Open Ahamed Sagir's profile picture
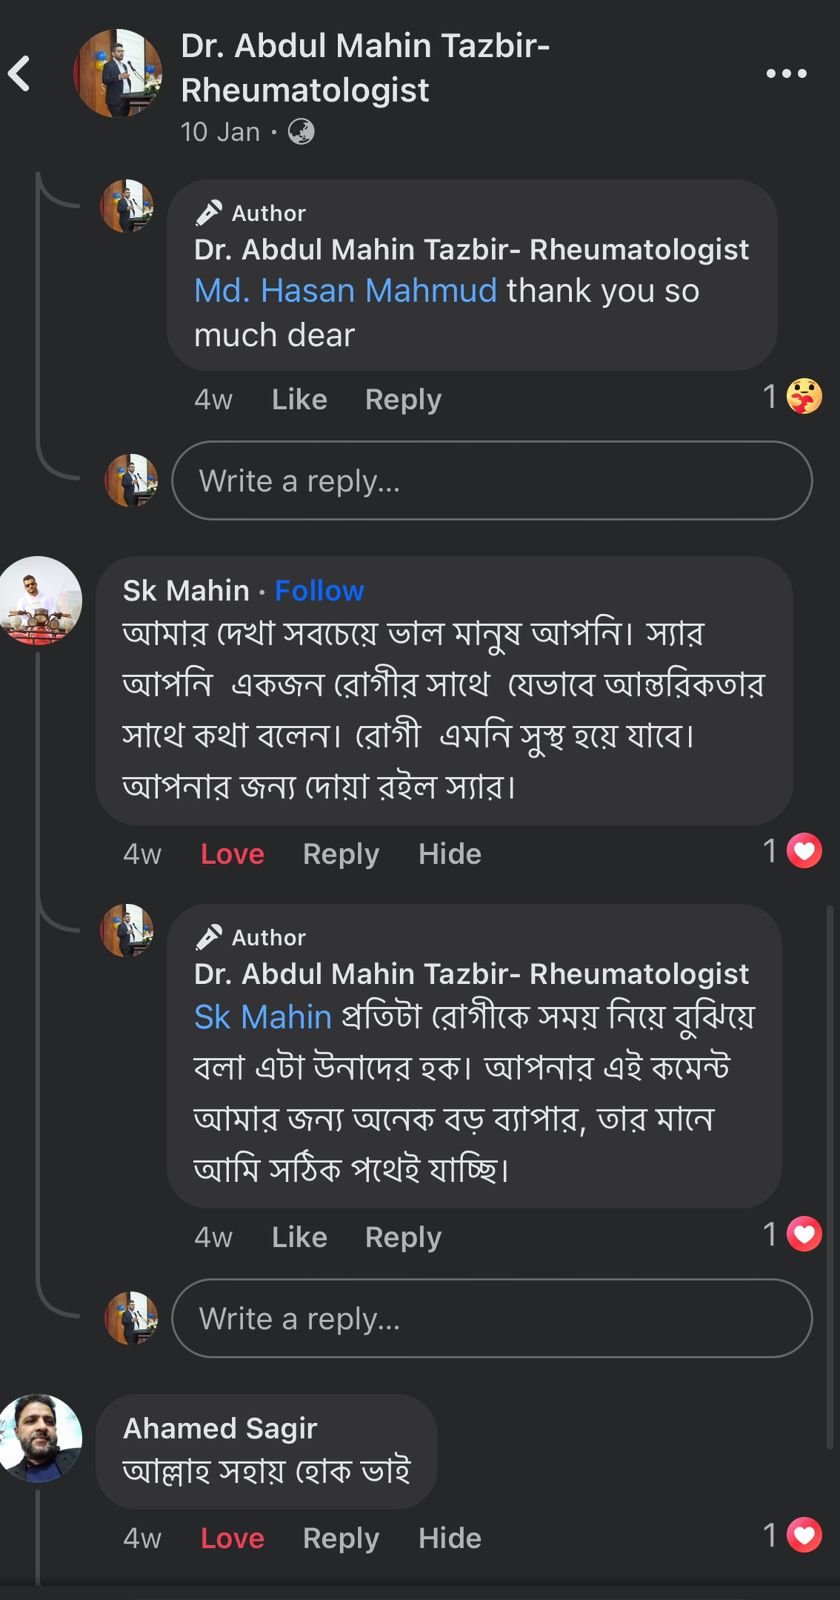840x1600 pixels. pos(40,1438)
